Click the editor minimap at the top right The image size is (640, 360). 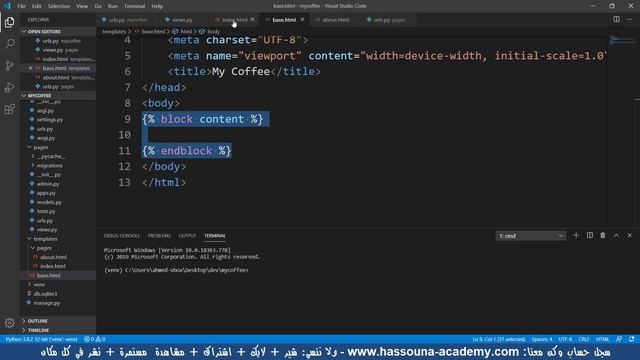(622, 41)
